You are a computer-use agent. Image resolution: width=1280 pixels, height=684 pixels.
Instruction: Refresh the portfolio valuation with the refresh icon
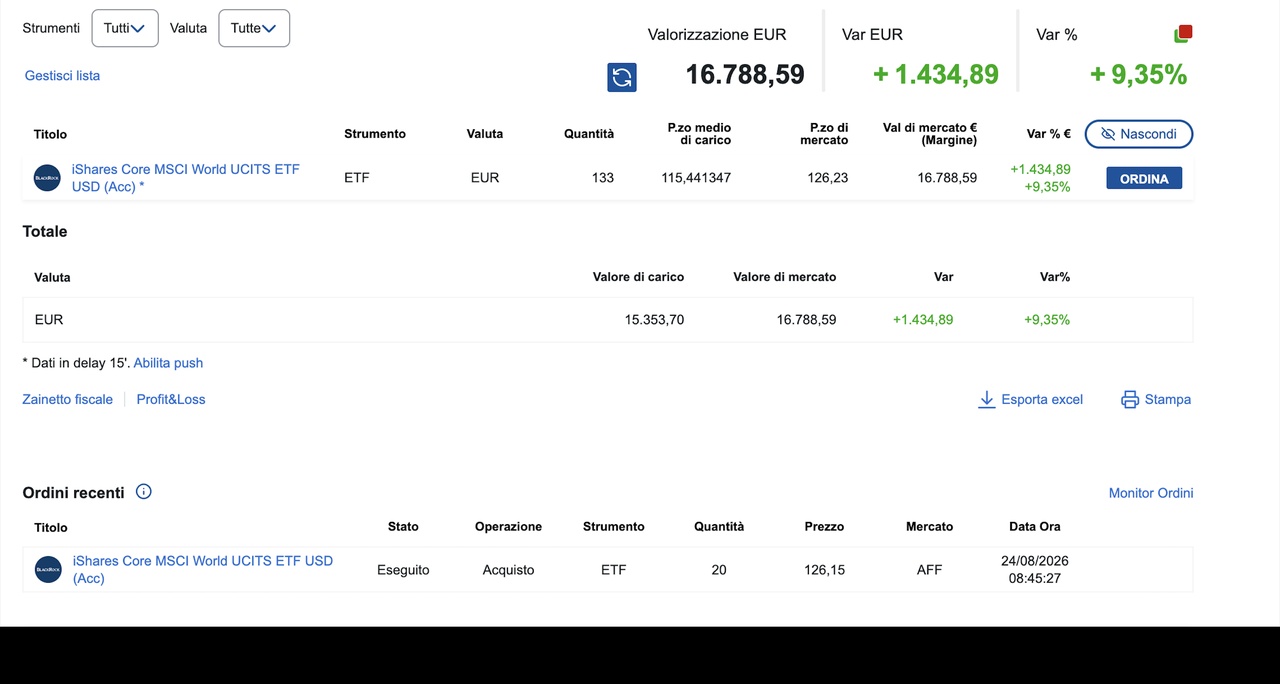click(x=622, y=77)
